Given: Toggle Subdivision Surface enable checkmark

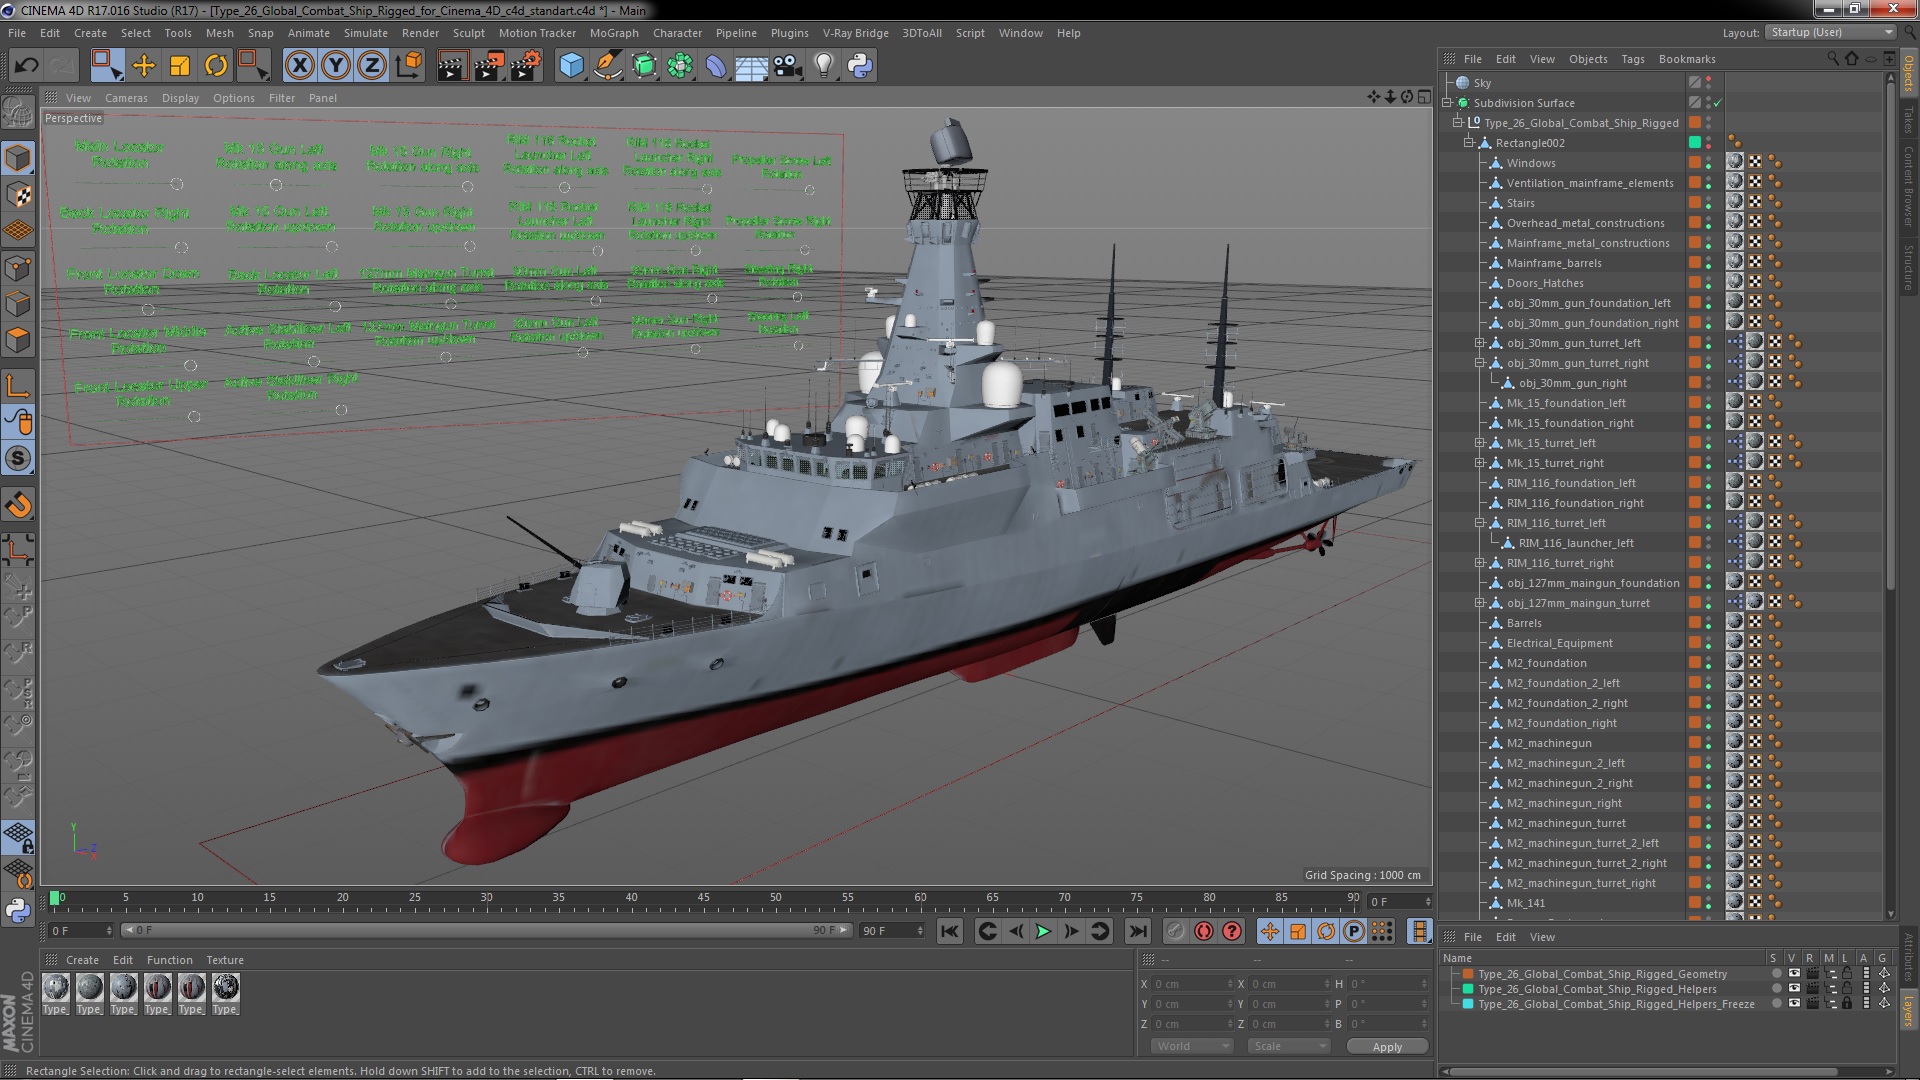Looking at the screenshot, I should click(1718, 103).
